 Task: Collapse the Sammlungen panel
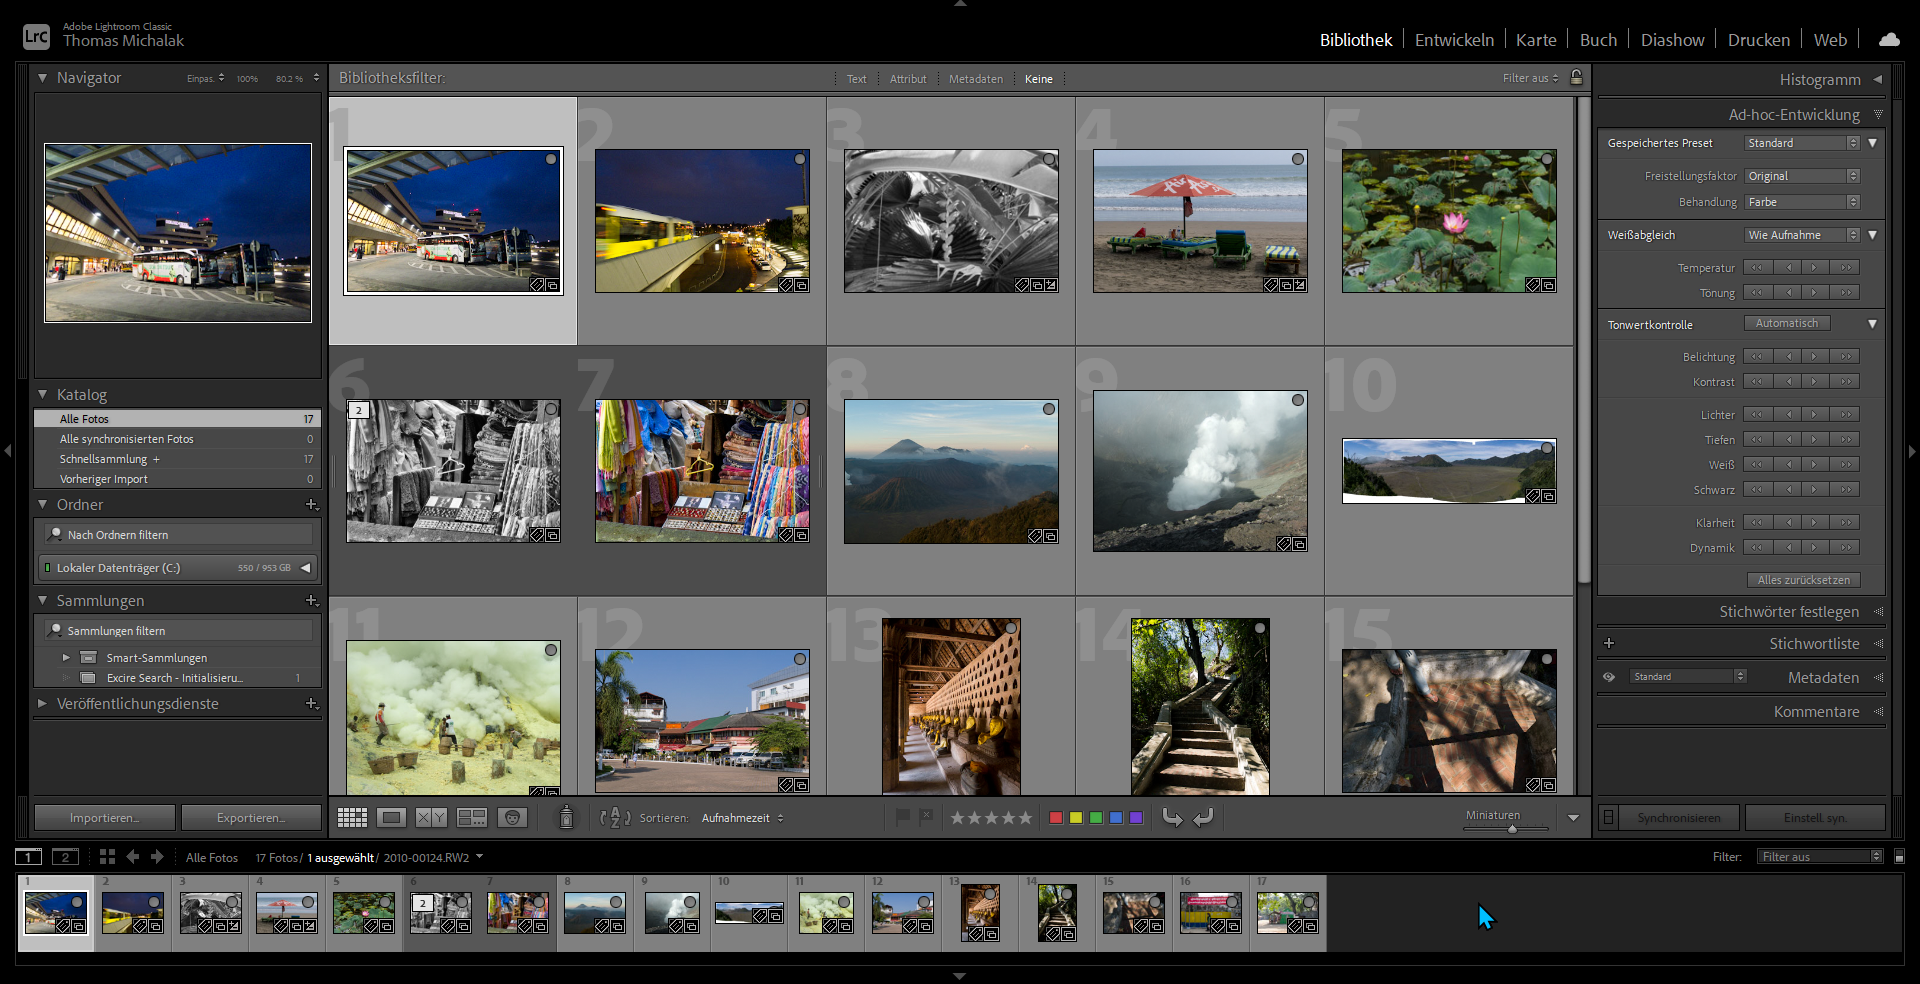[43, 601]
